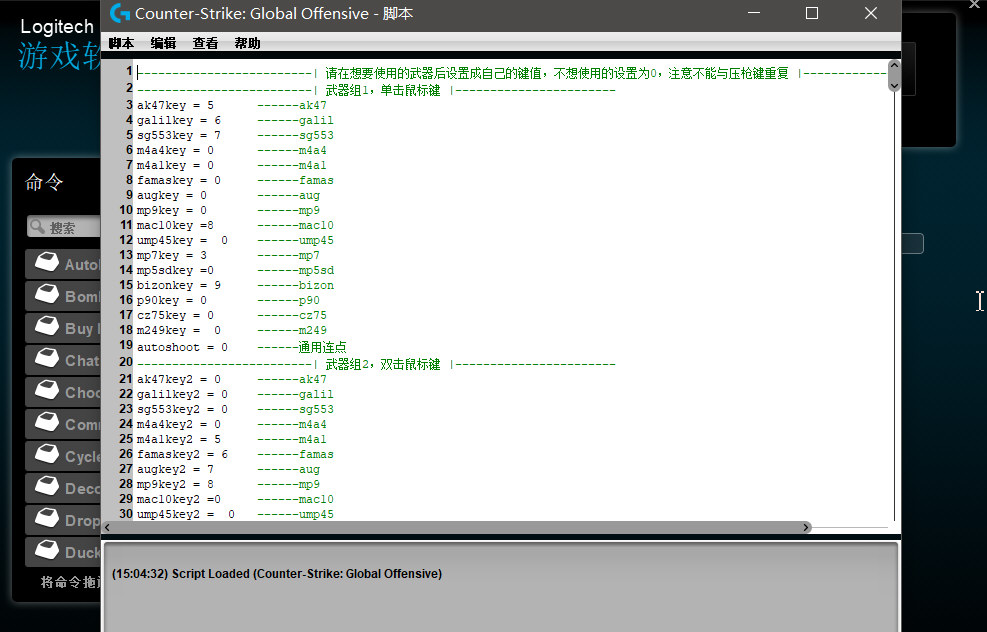Click the '------bizon' comment on line 15
Image resolution: width=987 pixels, height=632 pixels.
(x=295, y=286)
